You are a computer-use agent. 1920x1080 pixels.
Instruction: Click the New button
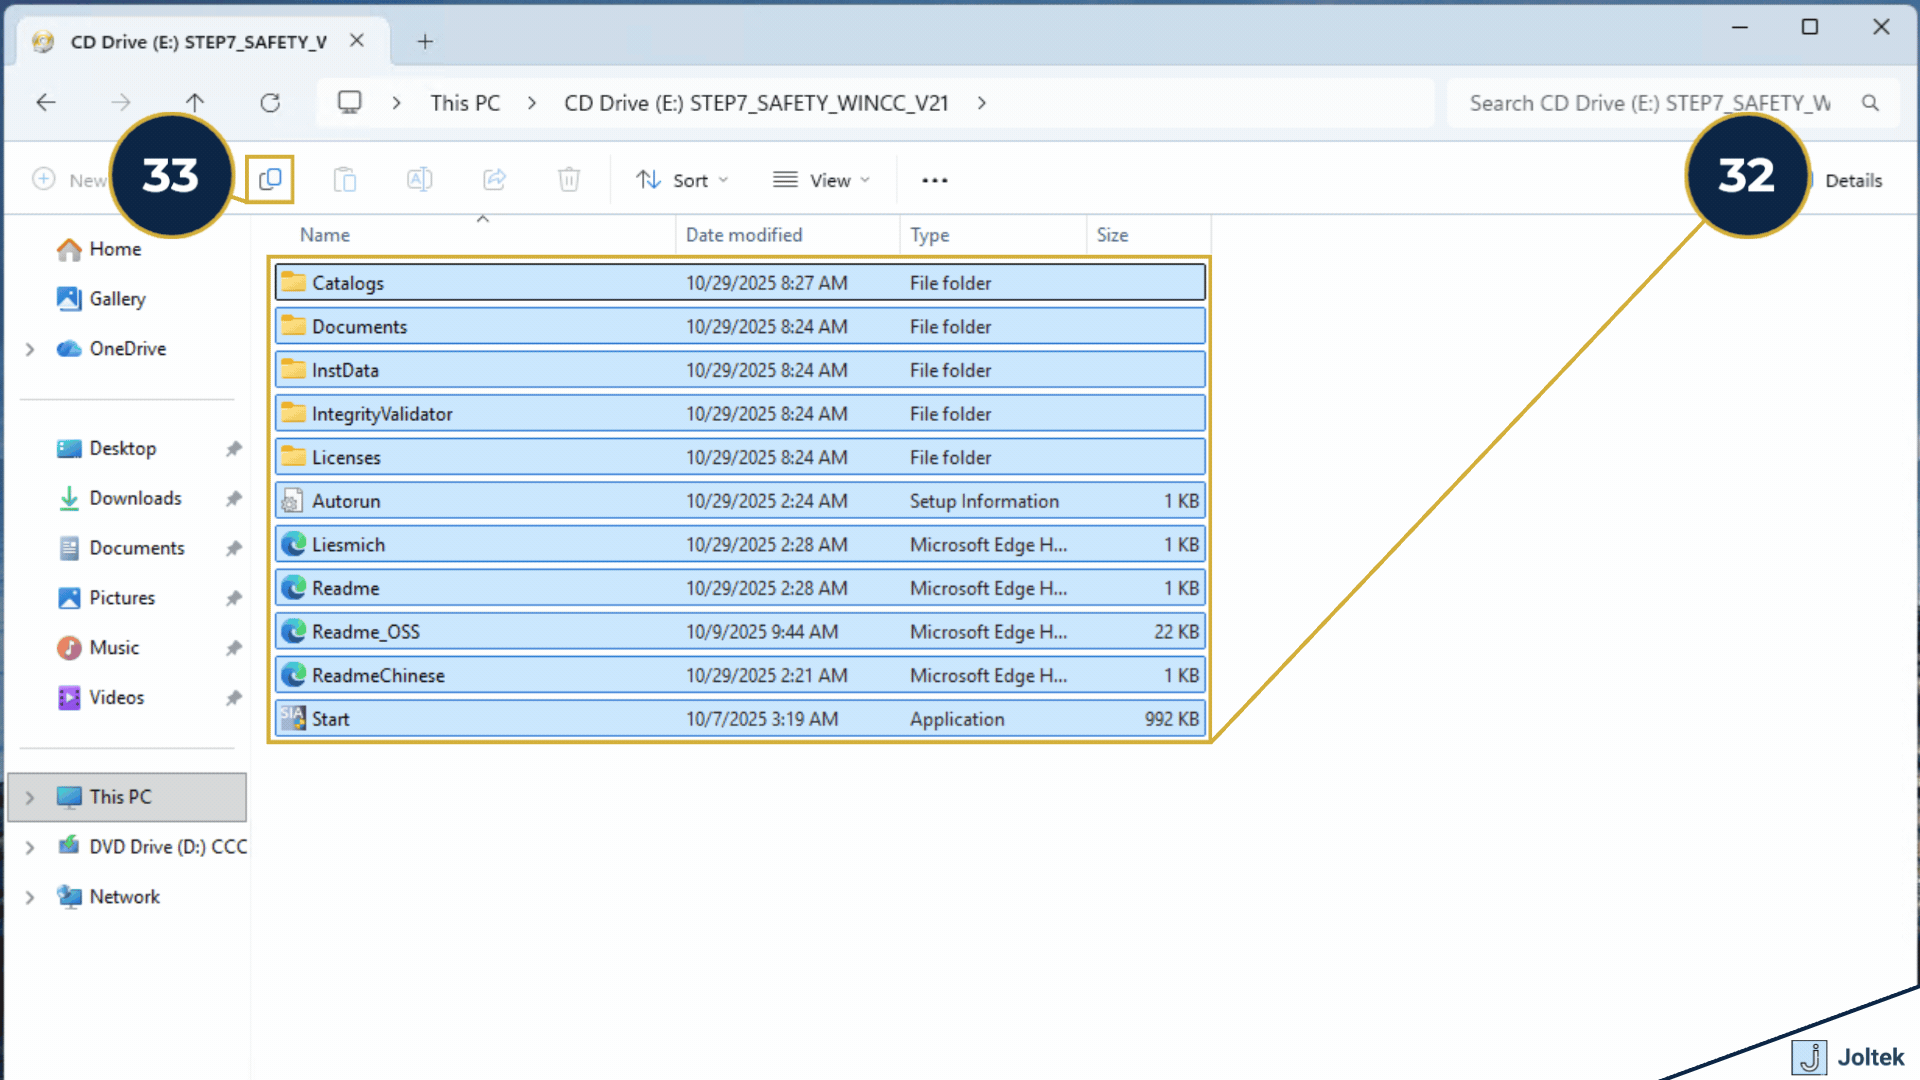[x=70, y=179]
